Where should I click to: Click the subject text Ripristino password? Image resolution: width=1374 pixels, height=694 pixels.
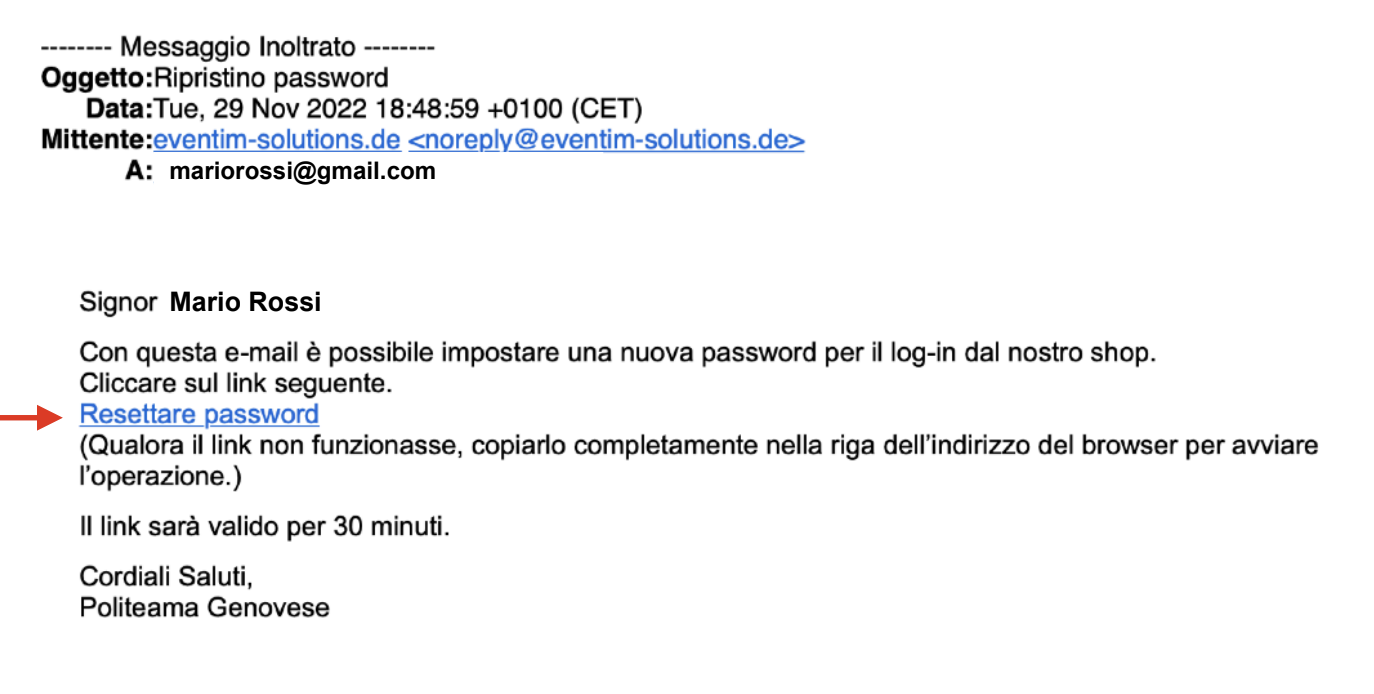271,77
